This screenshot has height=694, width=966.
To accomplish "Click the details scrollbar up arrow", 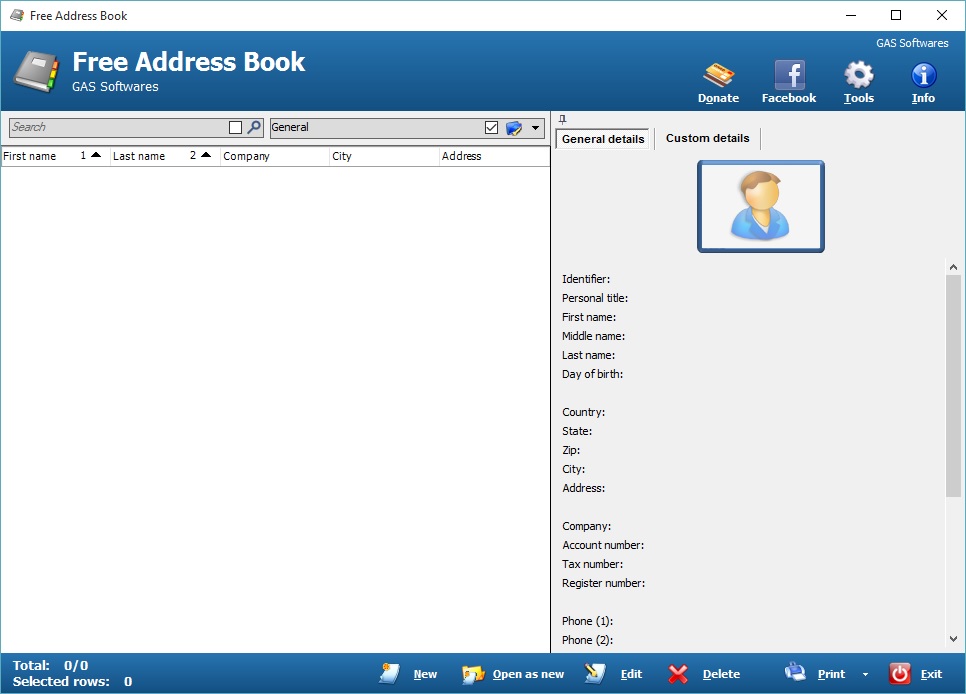I will [x=953, y=267].
